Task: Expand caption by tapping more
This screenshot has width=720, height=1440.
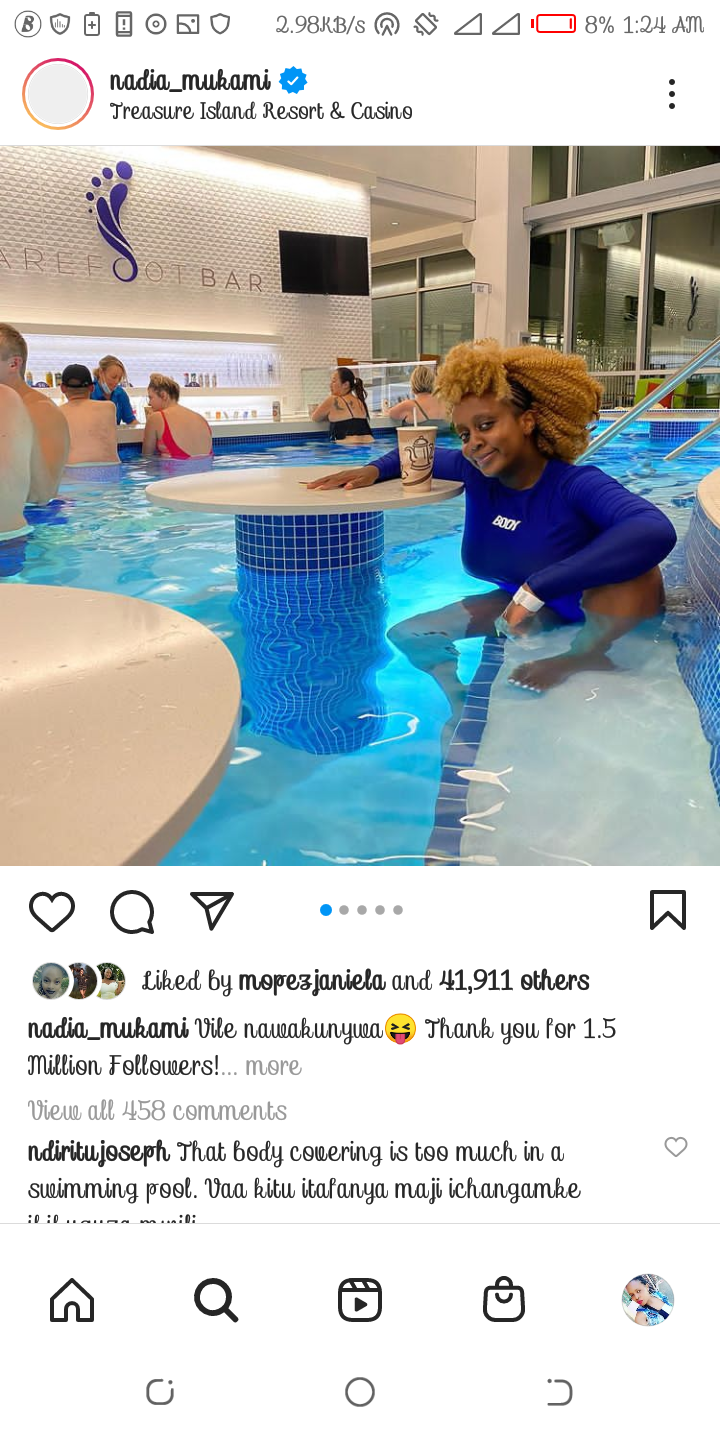Action: click(273, 1066)
